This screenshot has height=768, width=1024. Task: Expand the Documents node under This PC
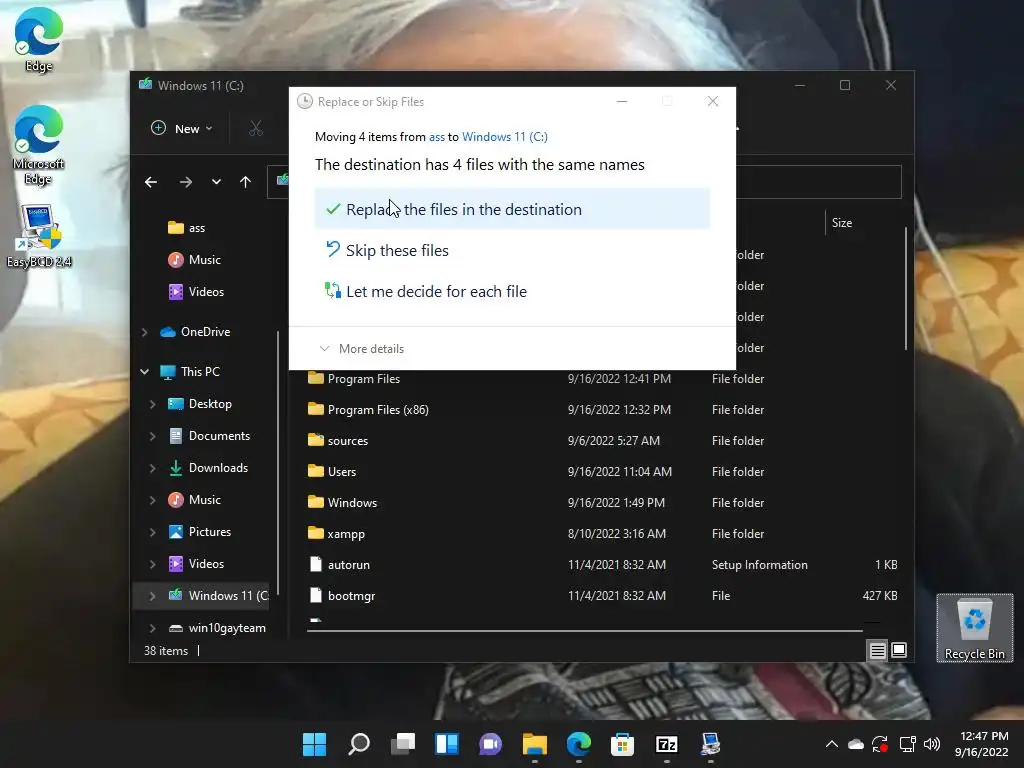152,436
